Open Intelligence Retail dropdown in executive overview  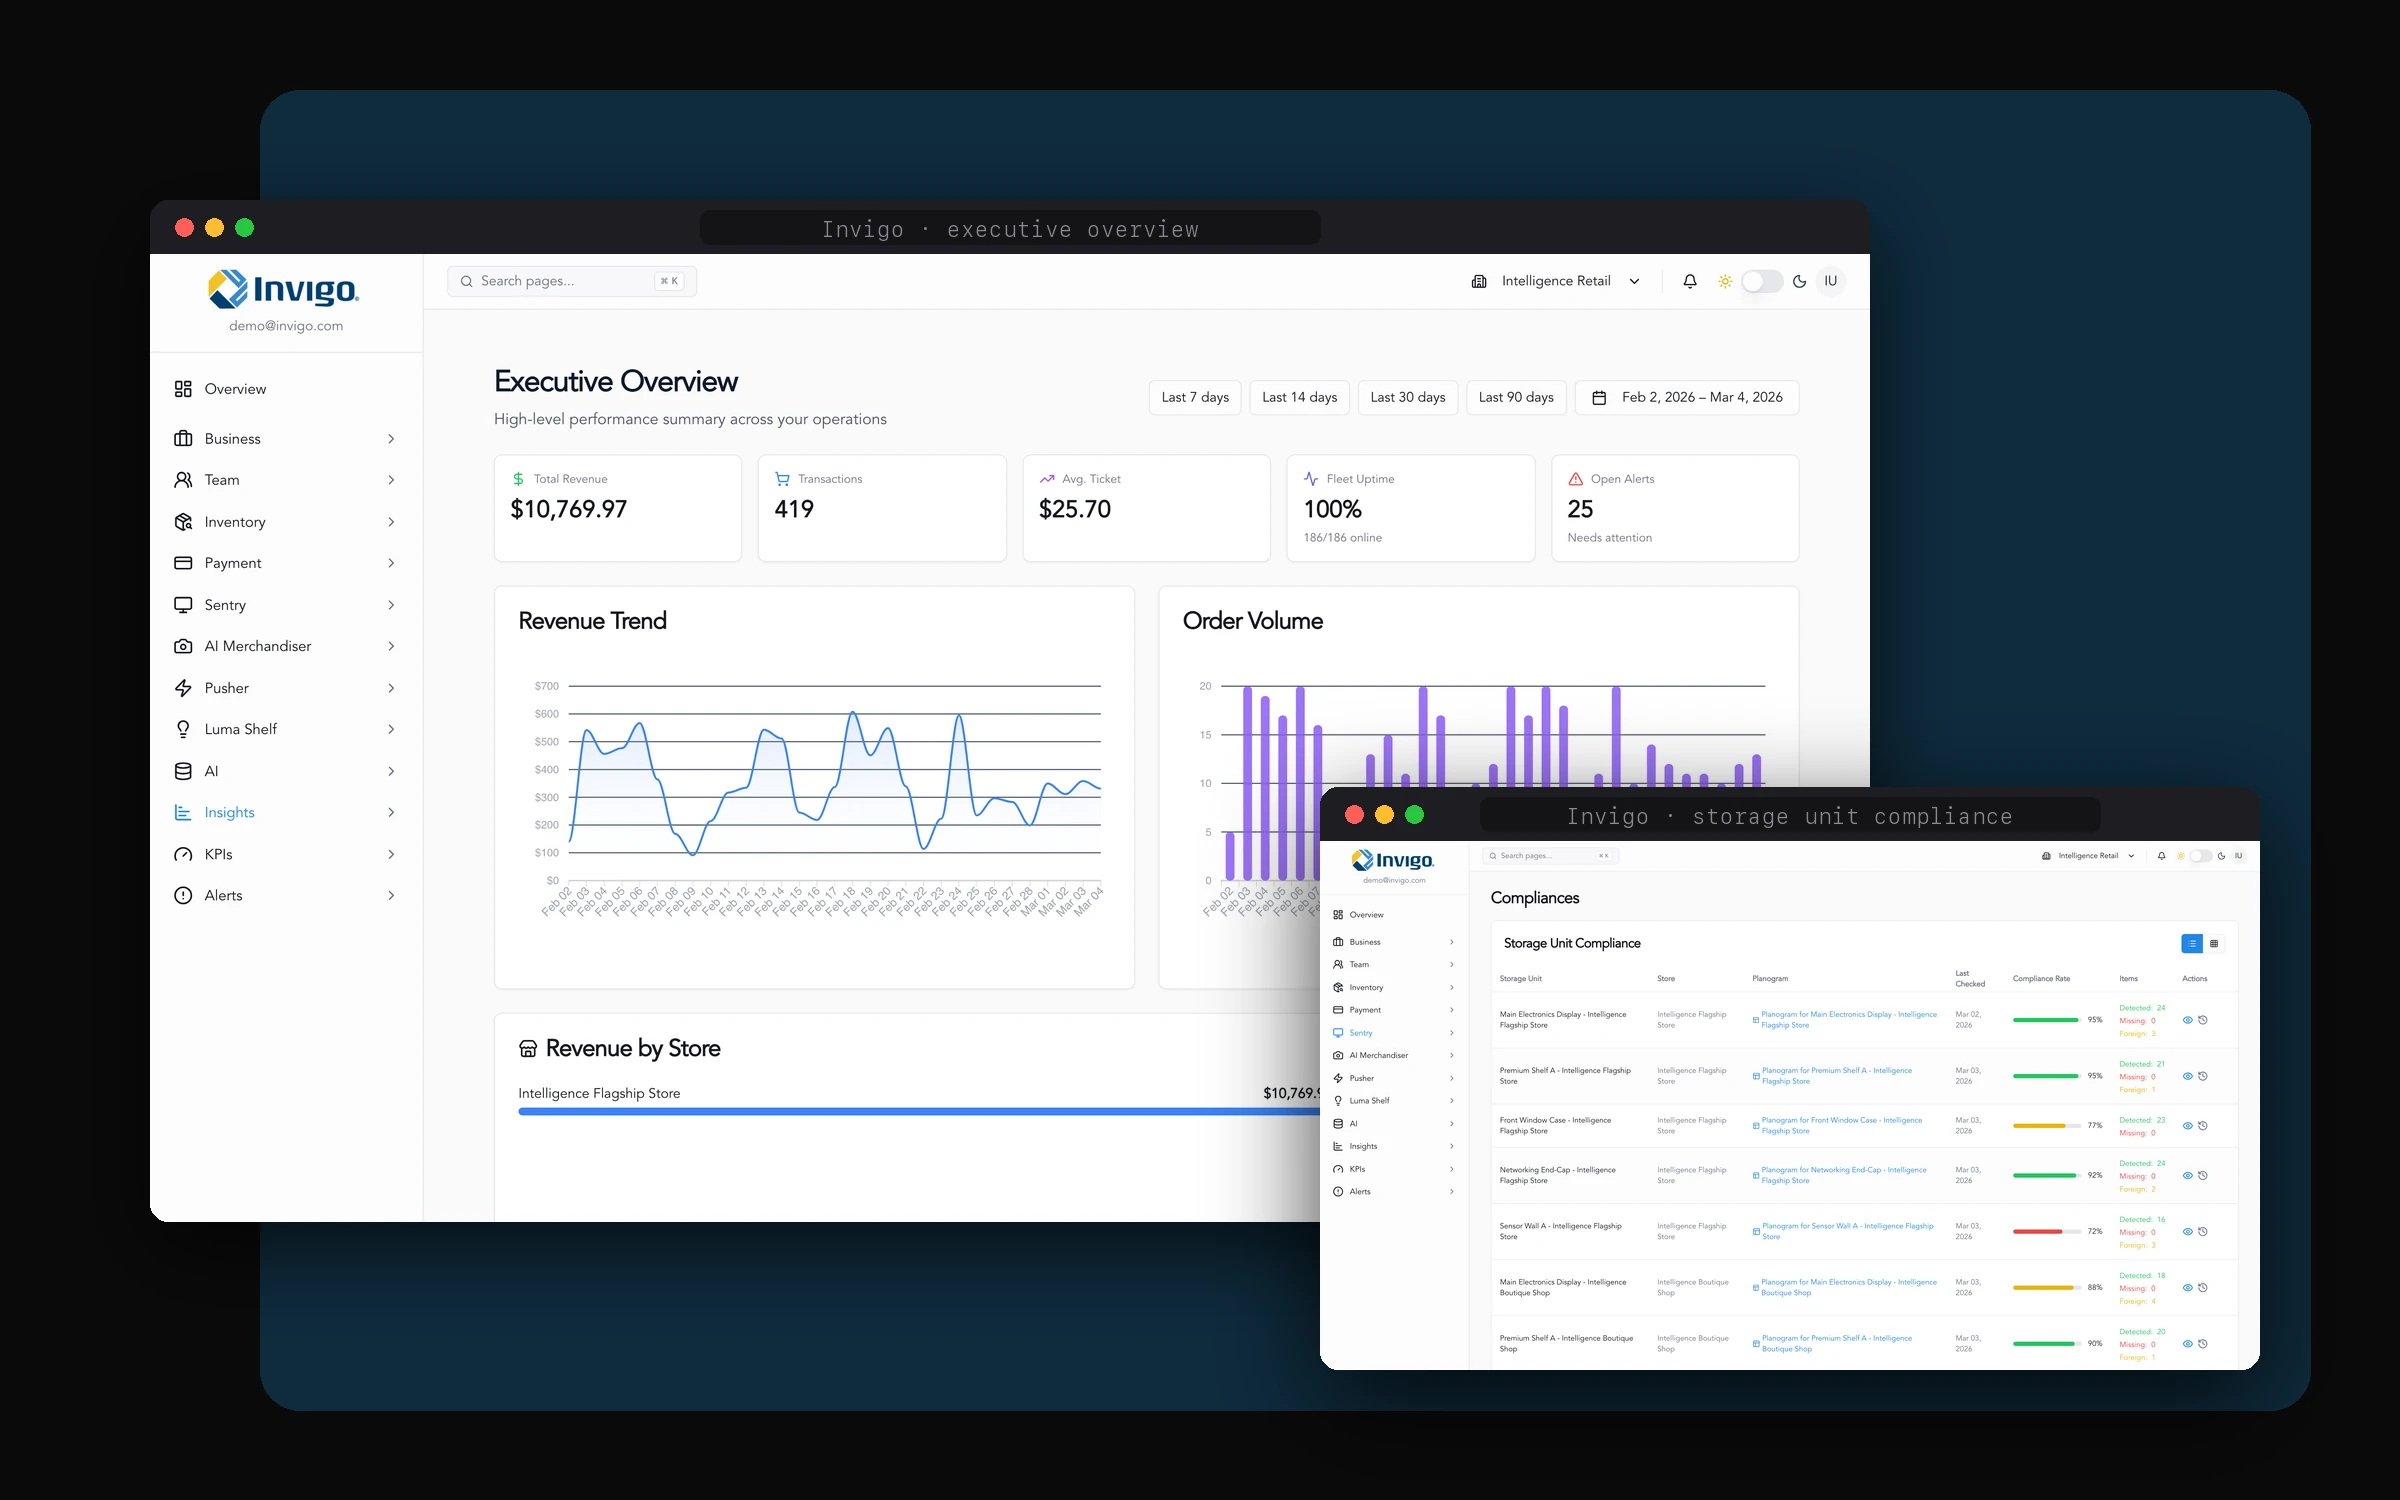point(1556,281)
